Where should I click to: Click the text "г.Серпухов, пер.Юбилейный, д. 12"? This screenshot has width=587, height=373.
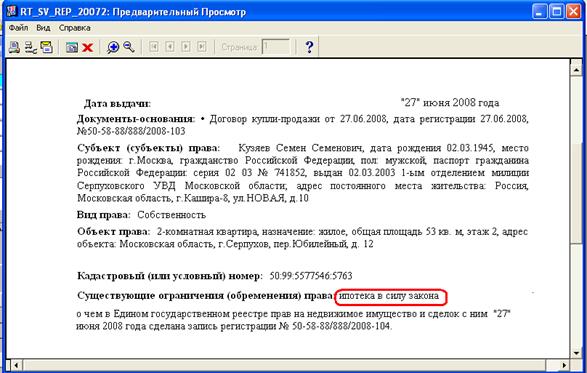296,244
